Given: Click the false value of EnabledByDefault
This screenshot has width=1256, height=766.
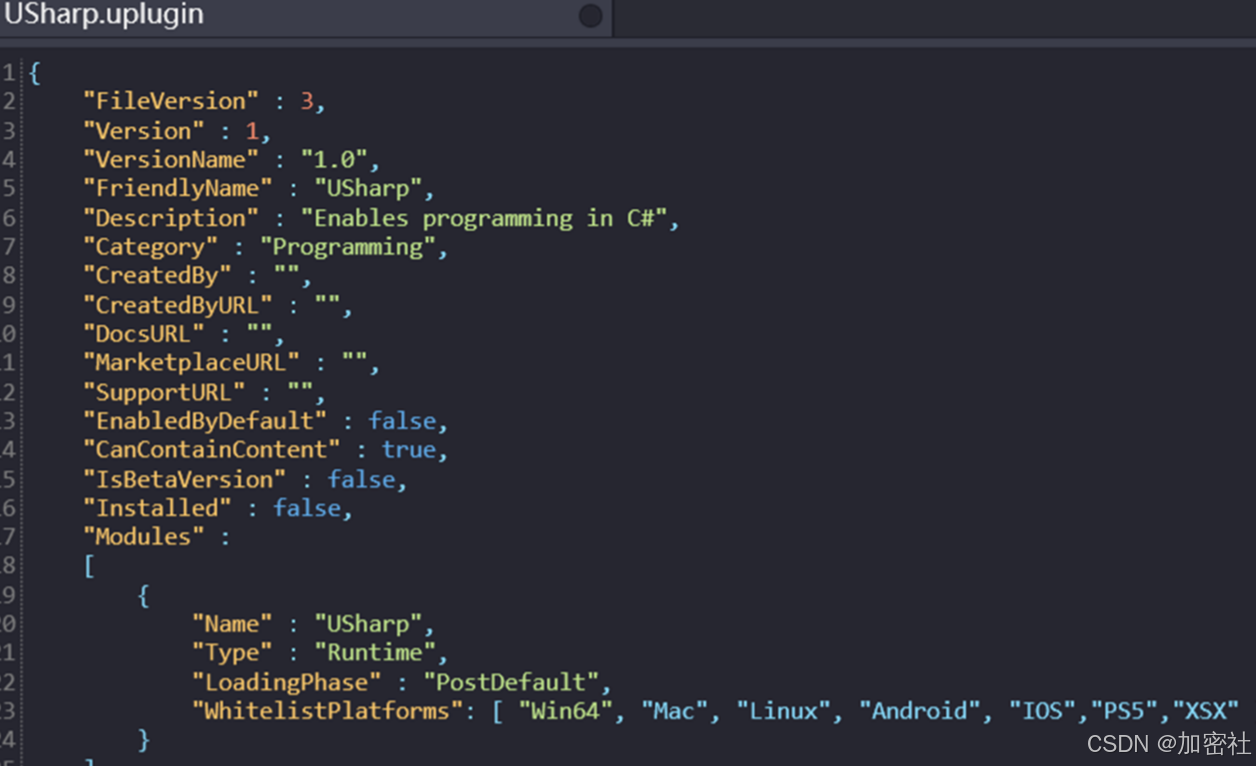Looking at the screenshot, I should tap(402, 421).
